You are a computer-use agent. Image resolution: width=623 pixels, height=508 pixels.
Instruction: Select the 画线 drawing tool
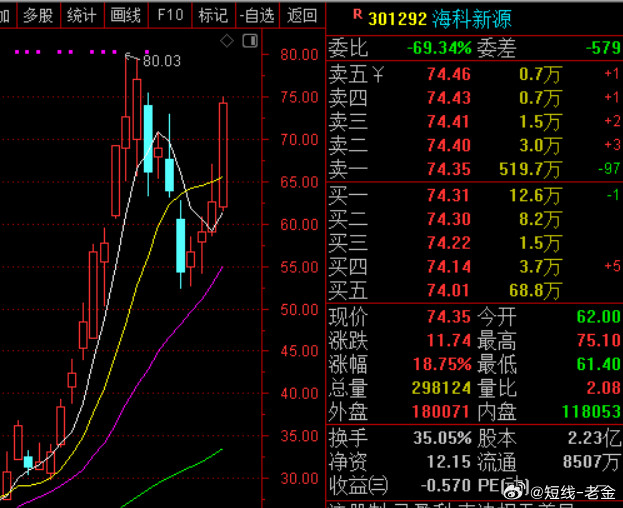click(126, 15)
